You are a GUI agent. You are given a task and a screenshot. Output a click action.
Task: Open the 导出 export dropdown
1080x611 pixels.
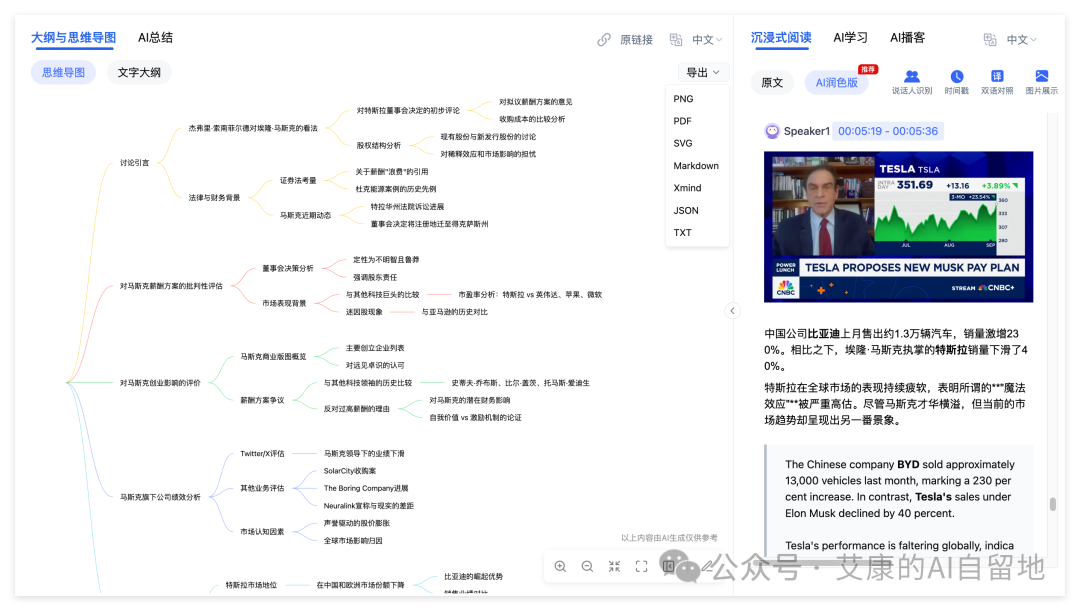pyautogui.click(x=701, y=71)
